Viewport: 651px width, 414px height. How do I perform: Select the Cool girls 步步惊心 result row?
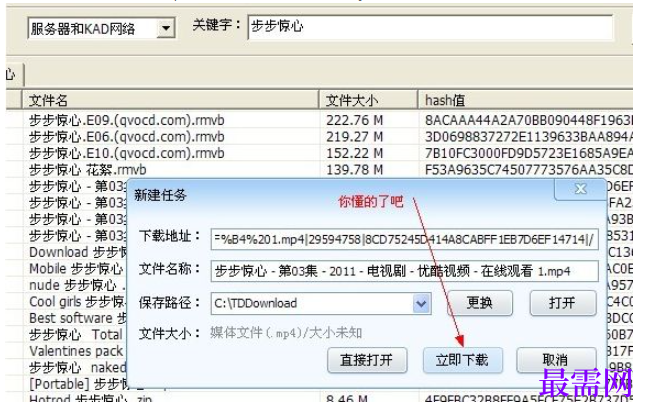coord(77,302)
